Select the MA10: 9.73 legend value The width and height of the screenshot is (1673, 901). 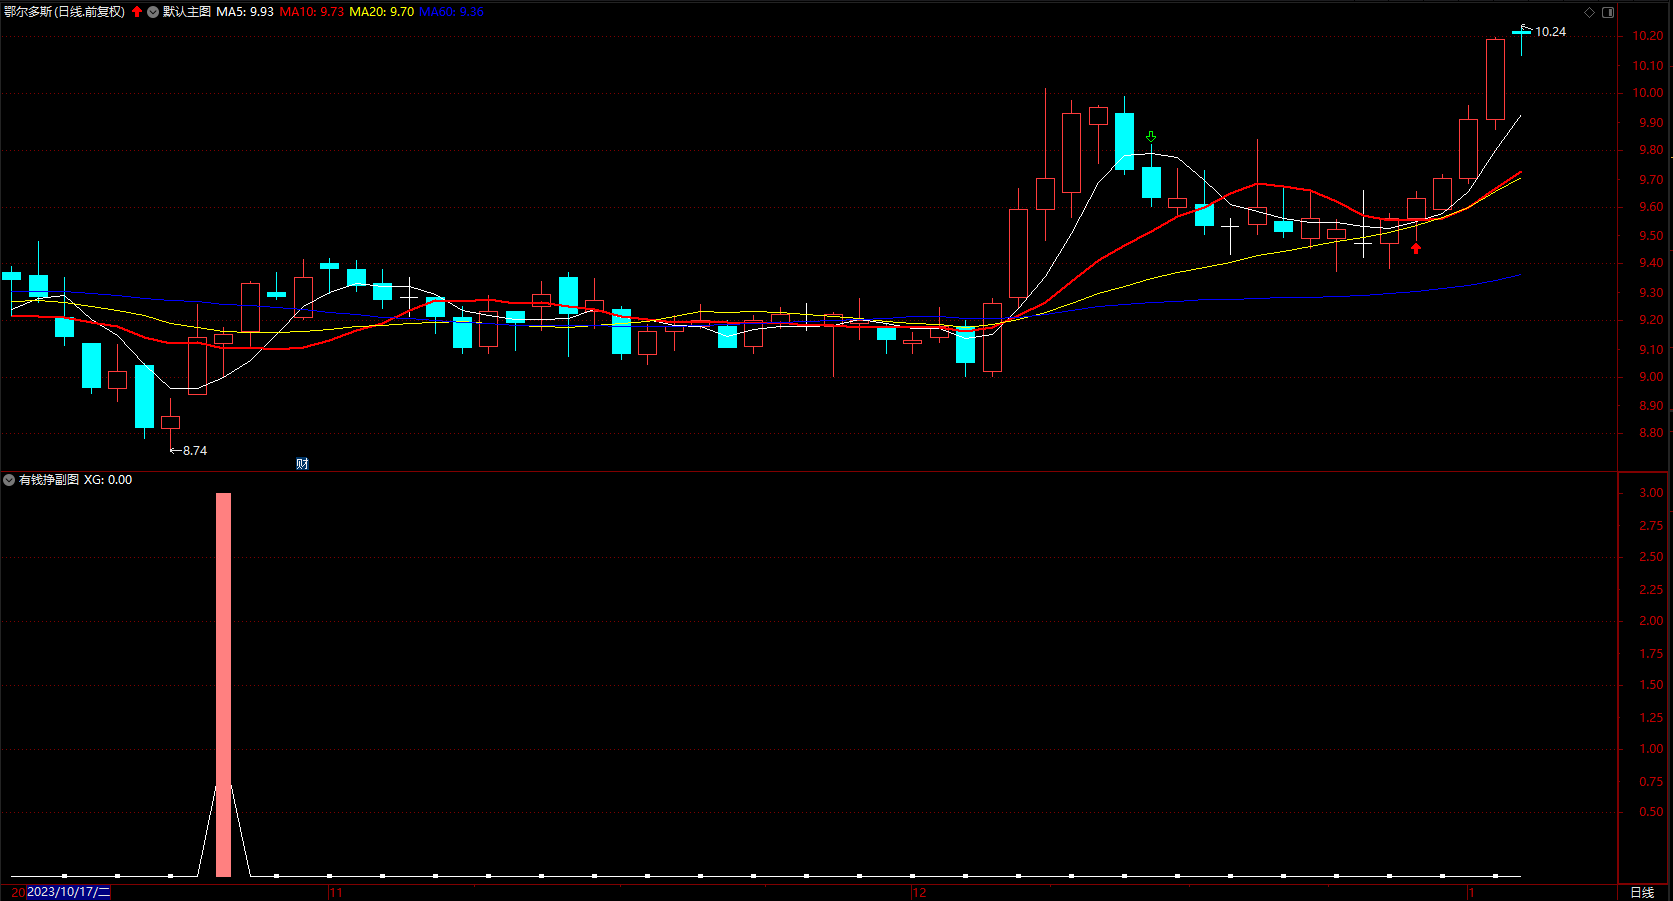[x=312, y=12]
